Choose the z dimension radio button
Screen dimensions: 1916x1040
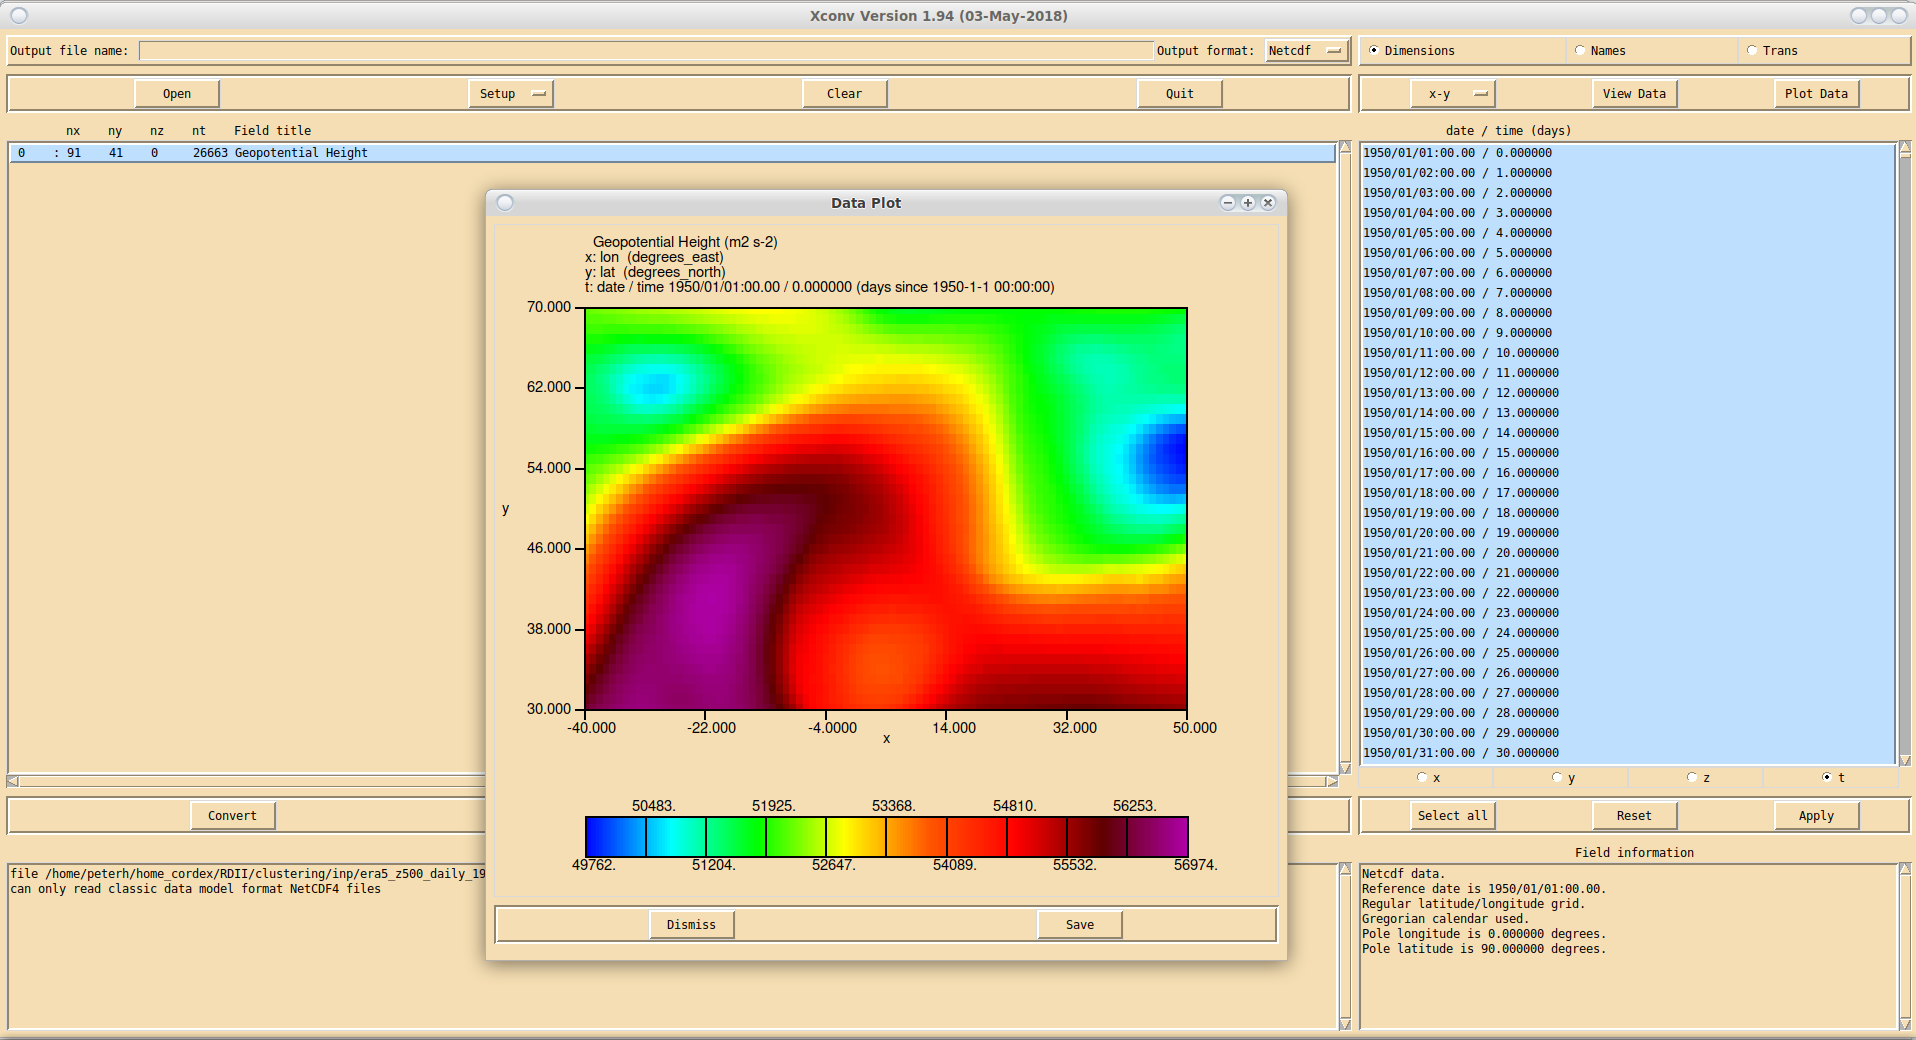click(1692, 777)
